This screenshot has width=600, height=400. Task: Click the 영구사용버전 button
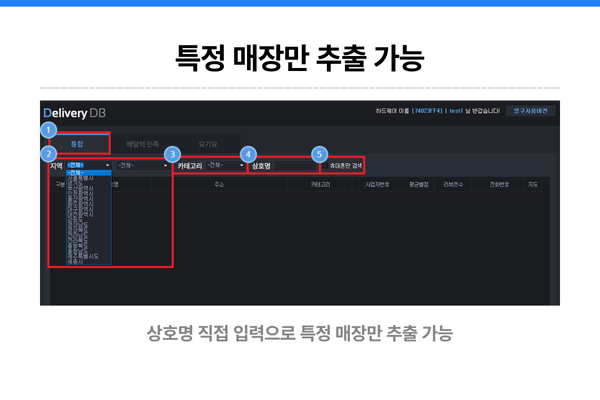coord(530,111)
